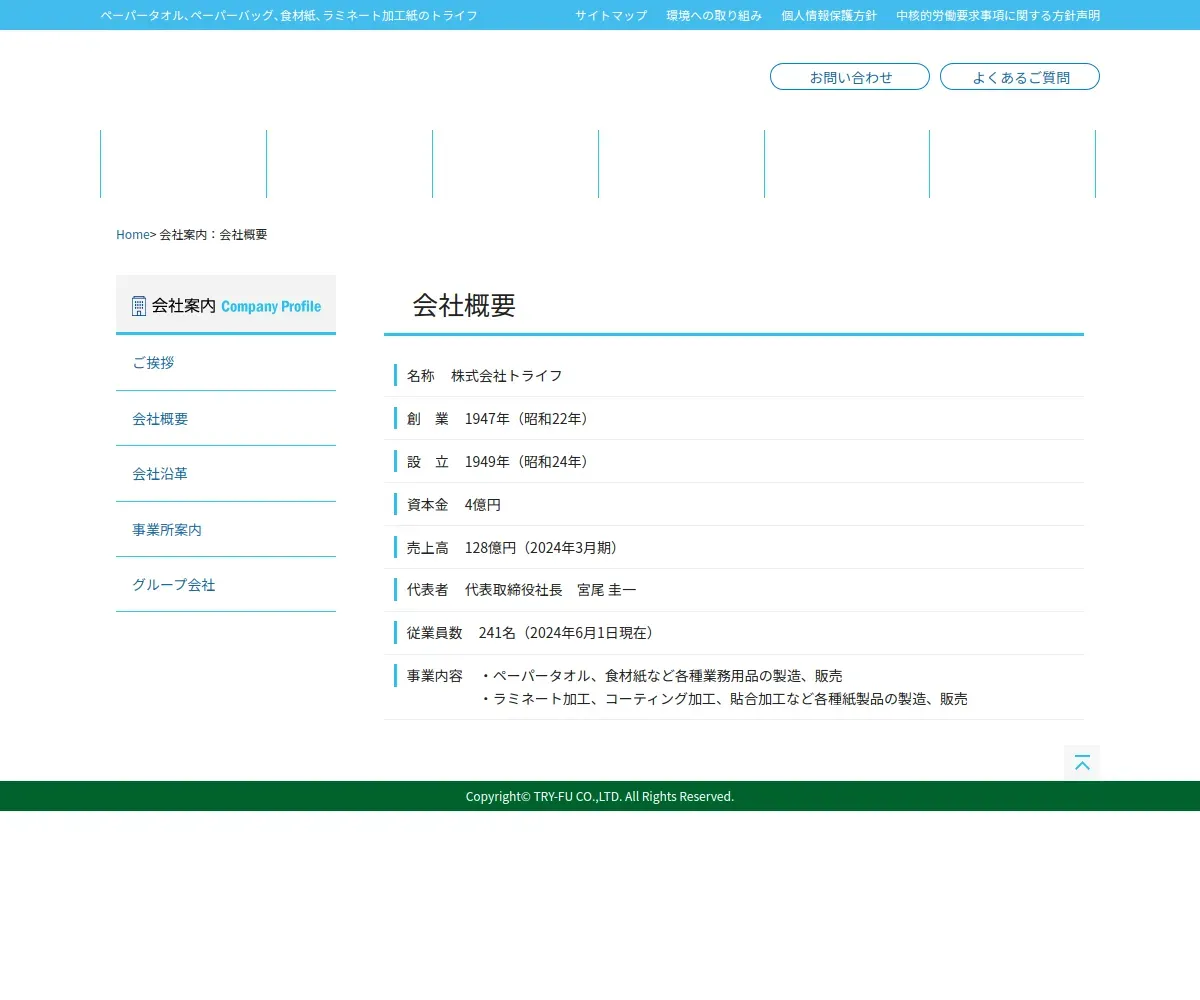Select 事業所案内 in the sidebar menu

pyautogui.click(x=226, y=529)
